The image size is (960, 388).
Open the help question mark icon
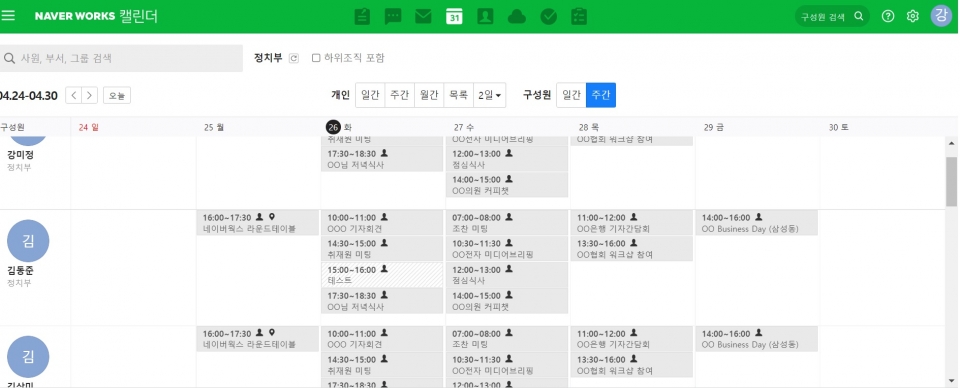[x=888, y=17]
